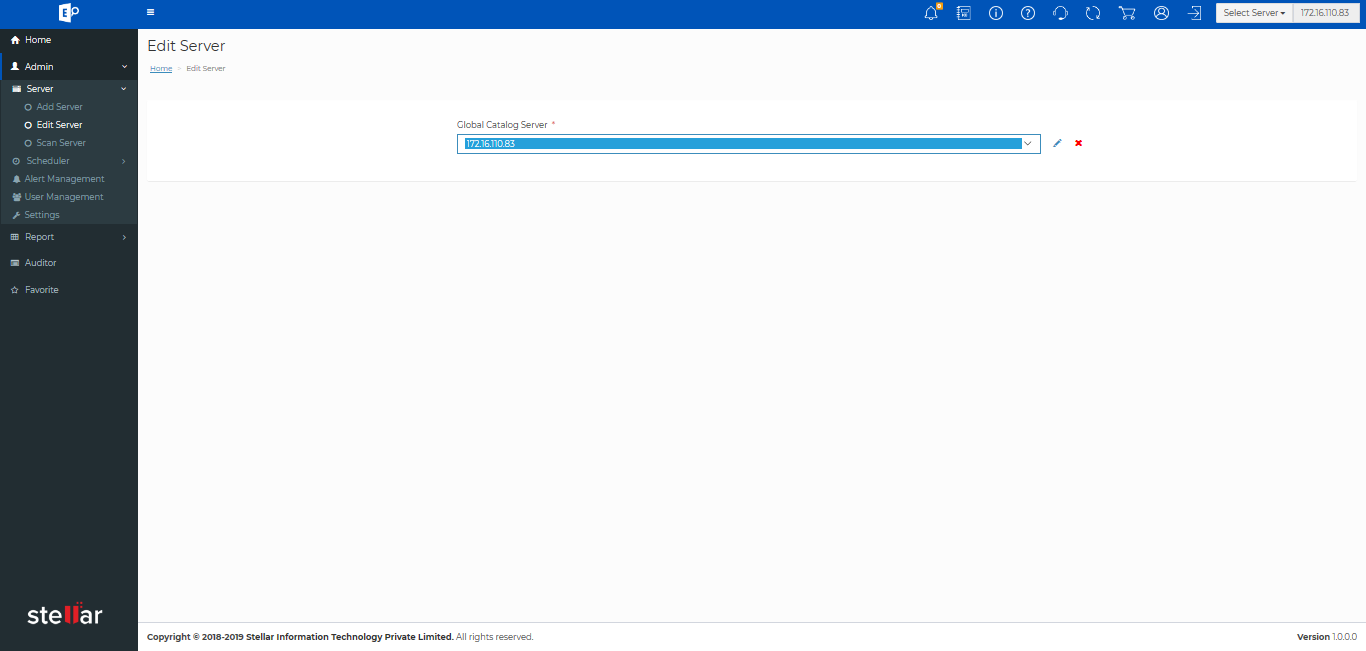Delete server using the red X icon
The height and width of the screenshot is (651, 1366).
1078,143
